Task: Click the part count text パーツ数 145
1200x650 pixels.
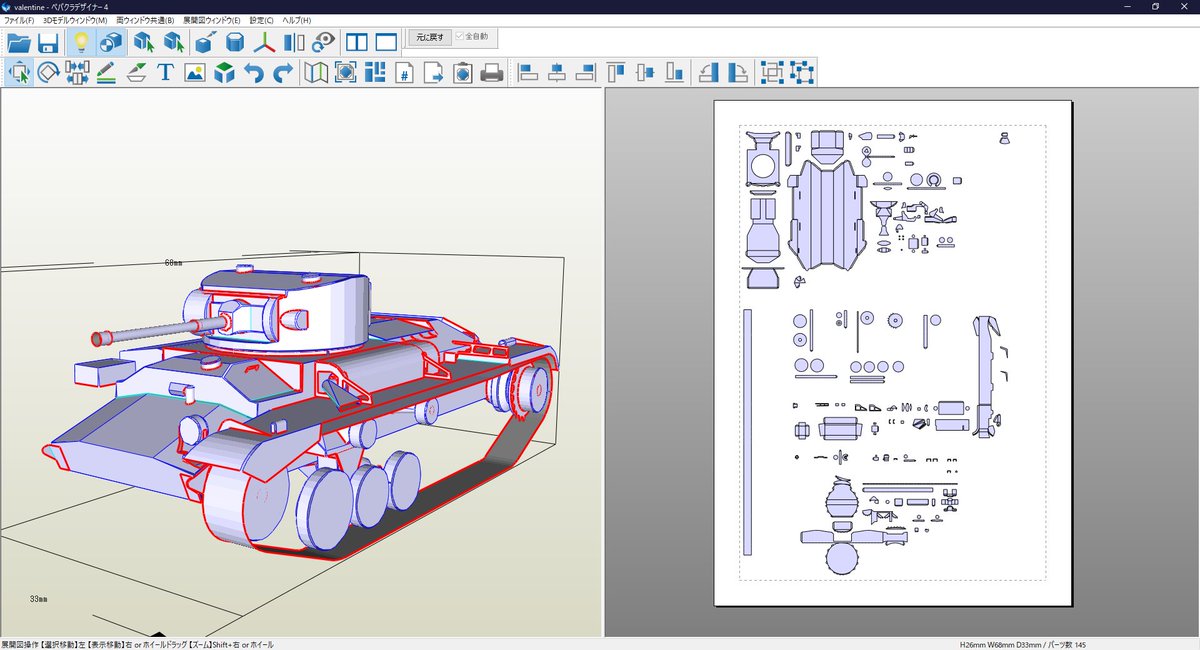Action: (x=1063, y=645)
